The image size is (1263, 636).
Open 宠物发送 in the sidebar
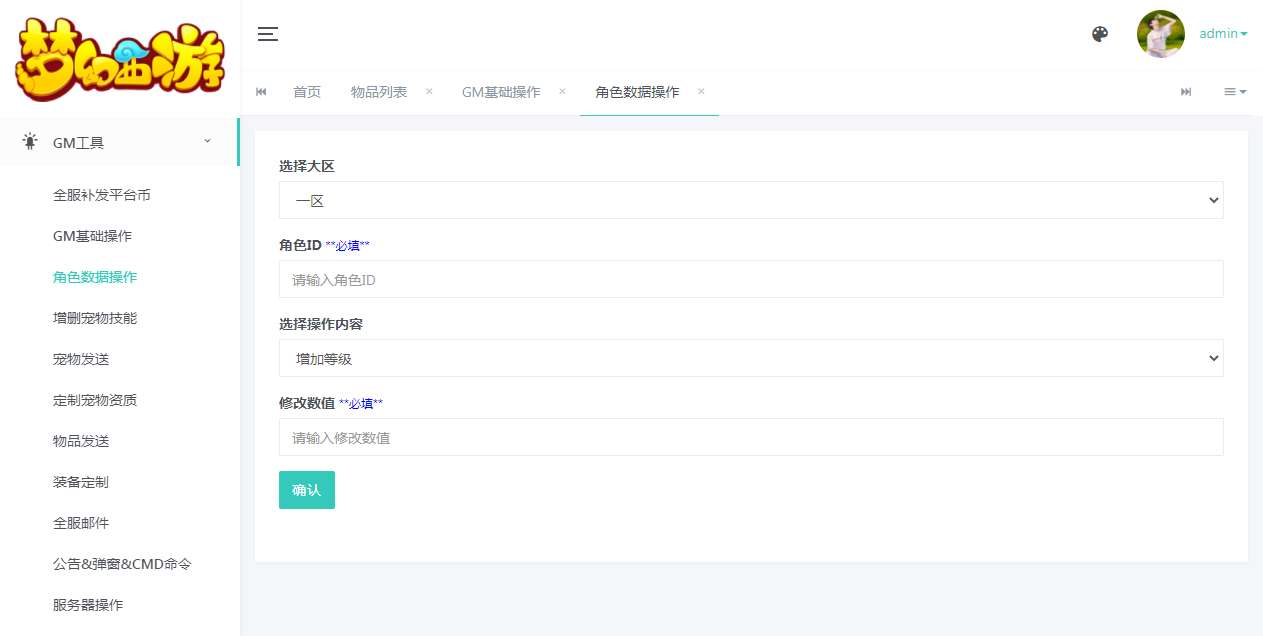coord(81,359)
